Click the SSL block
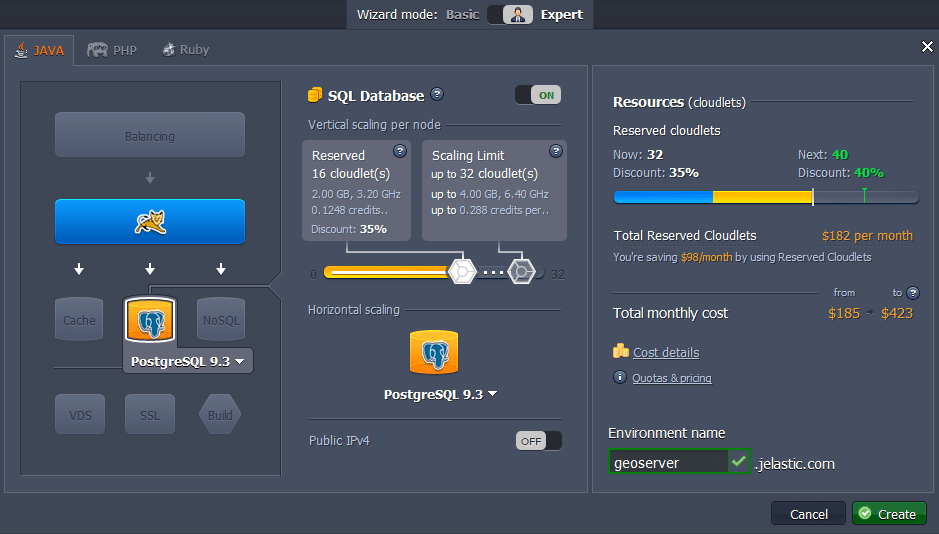This screenshot has width=939, height=534. click(x=150, y=414)
